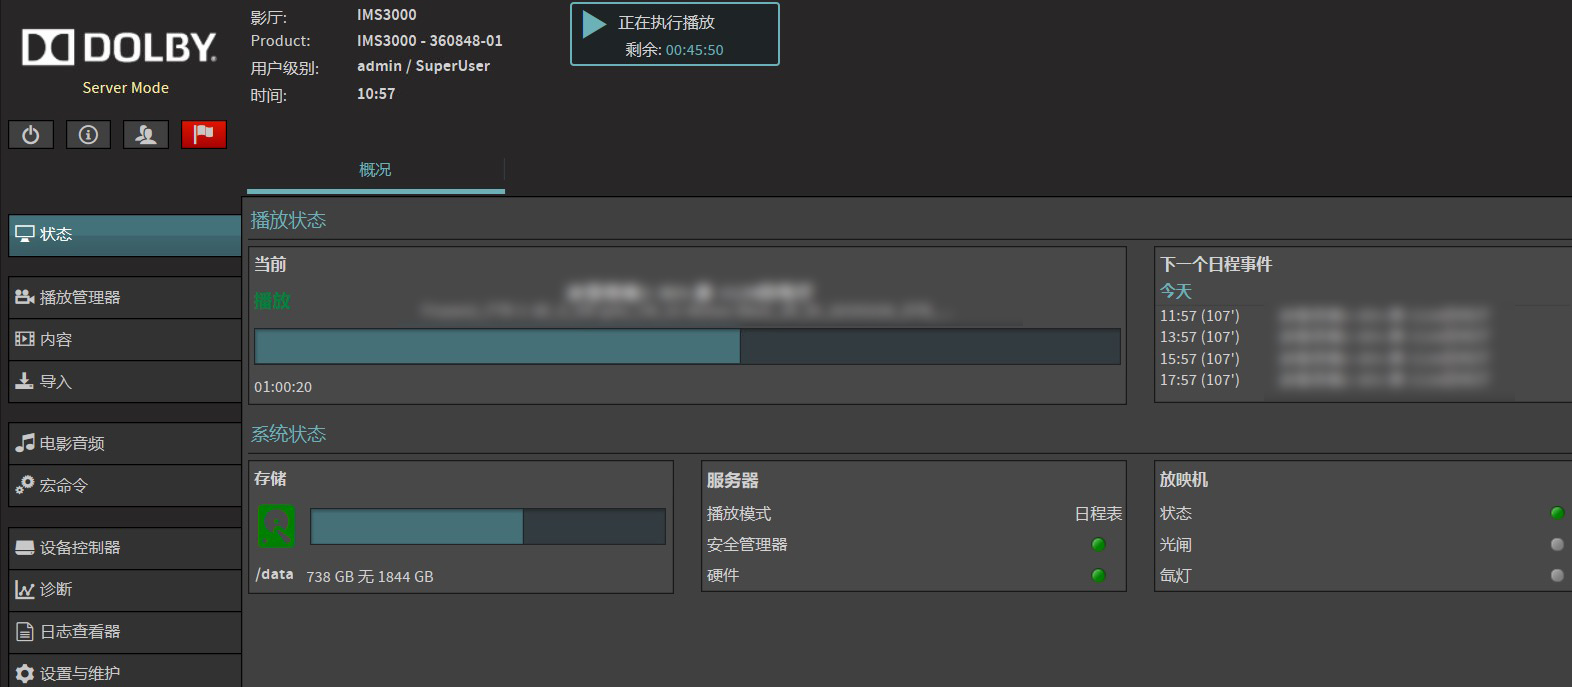Image resolution: width=1572 pixels, height=687 pixels.
Task: Open 播放管理器 playback manager
Action: pyautogui.click(x=124, y=297)
